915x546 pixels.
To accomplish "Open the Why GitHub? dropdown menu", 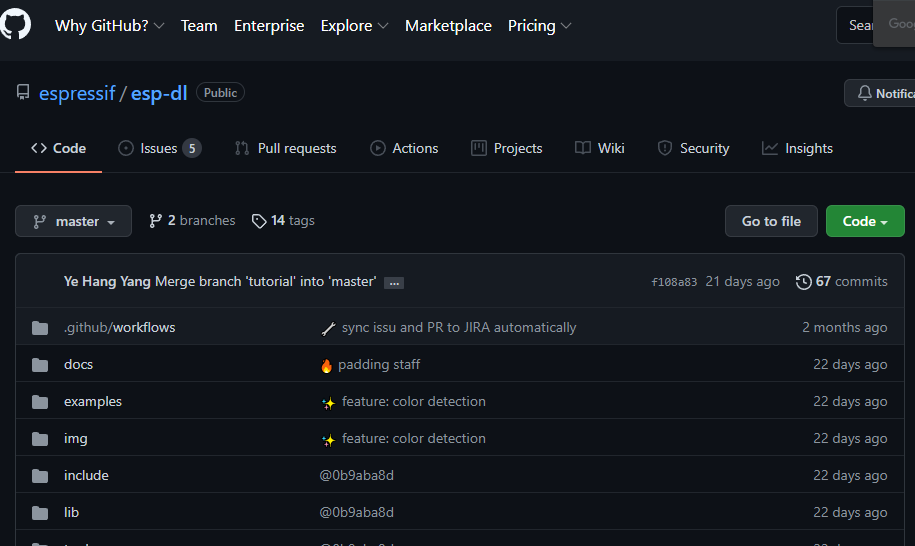I will pos(109,26).
